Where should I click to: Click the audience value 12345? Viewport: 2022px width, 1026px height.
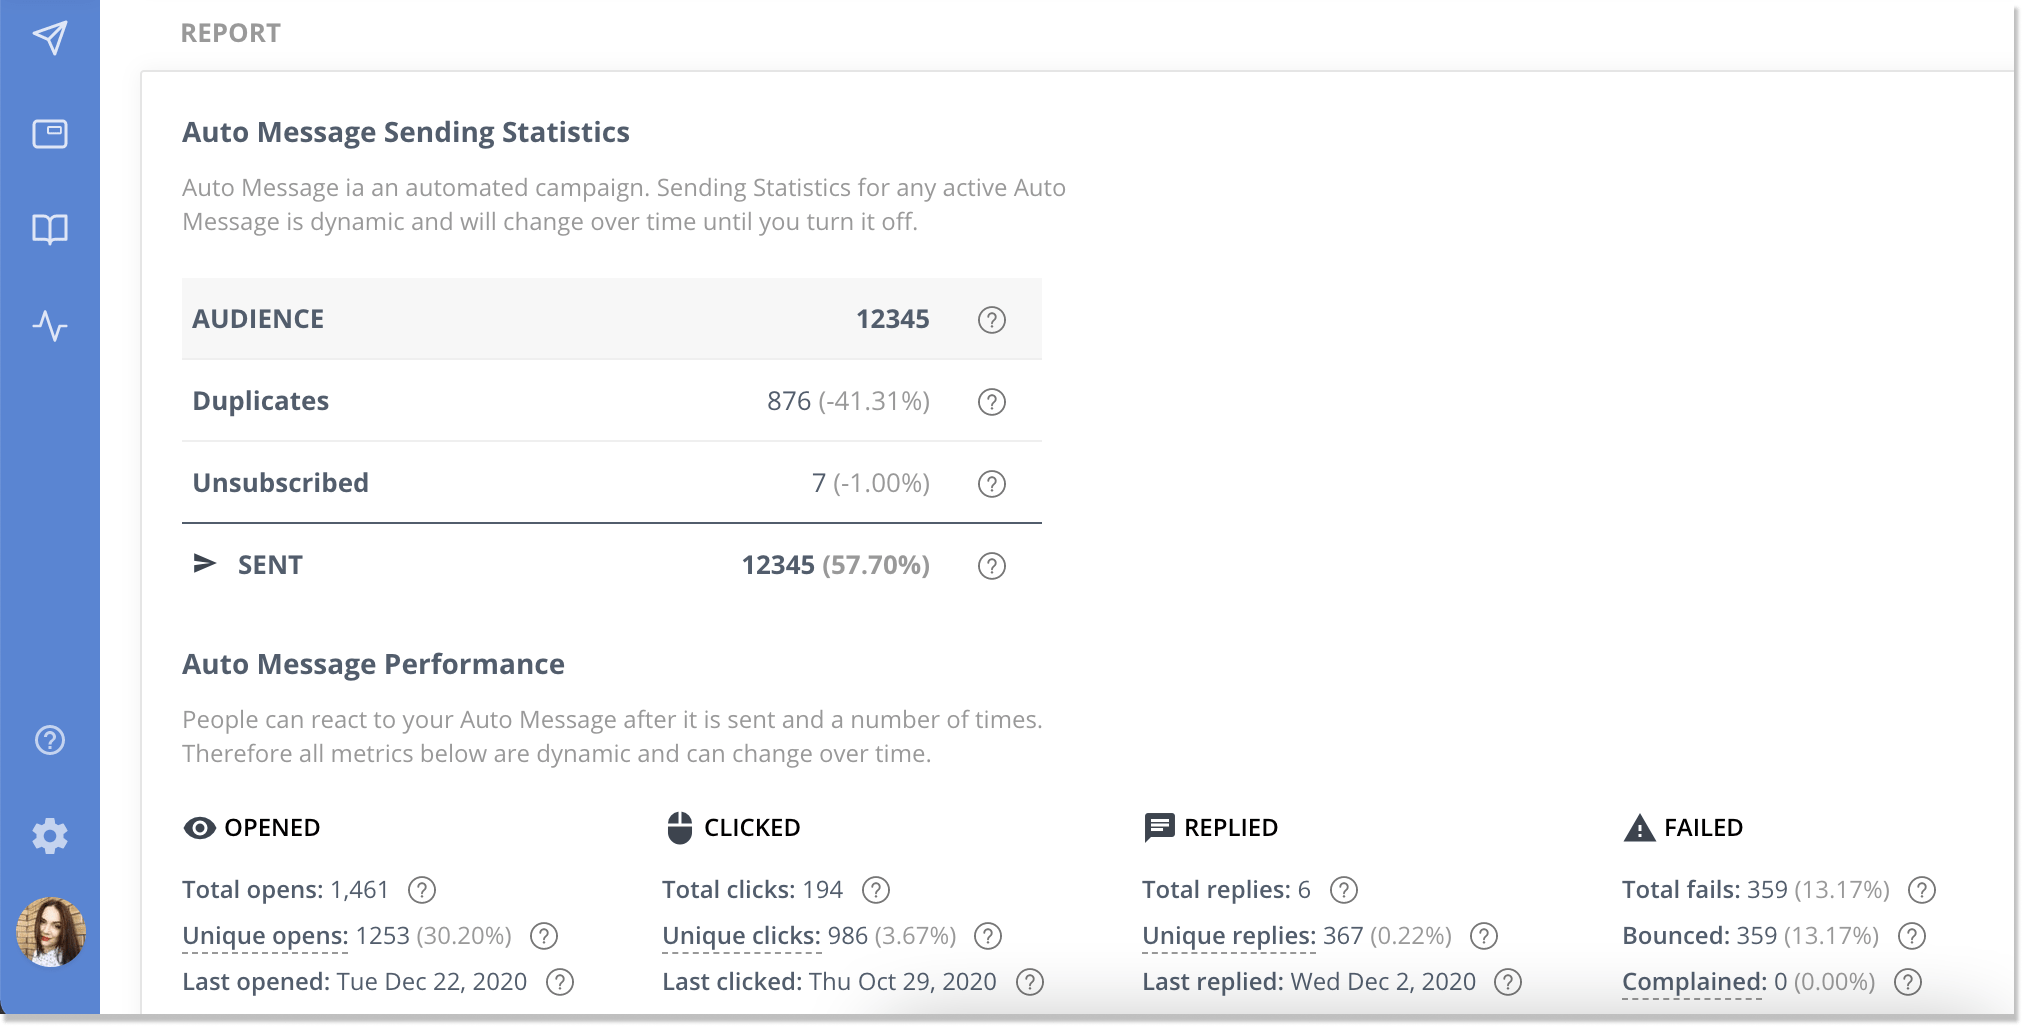(x=893, y=319)
